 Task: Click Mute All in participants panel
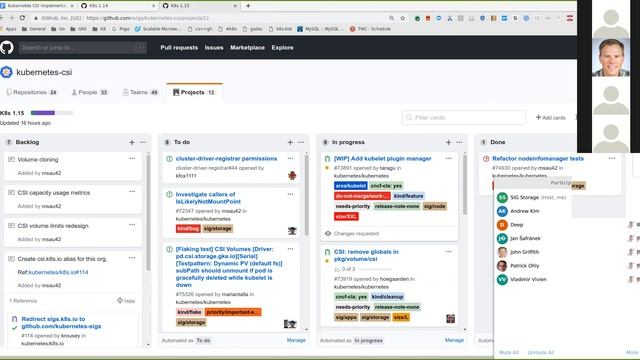[509, 352]
